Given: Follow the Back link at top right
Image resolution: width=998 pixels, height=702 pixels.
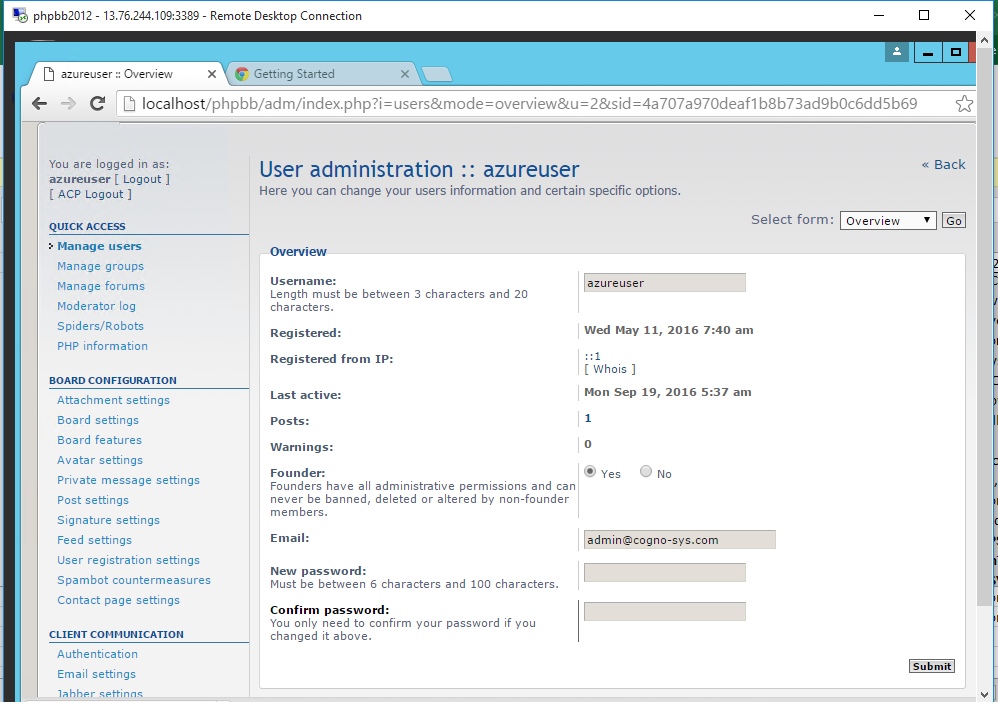Looking at the screenshot, I should point(943,164).
